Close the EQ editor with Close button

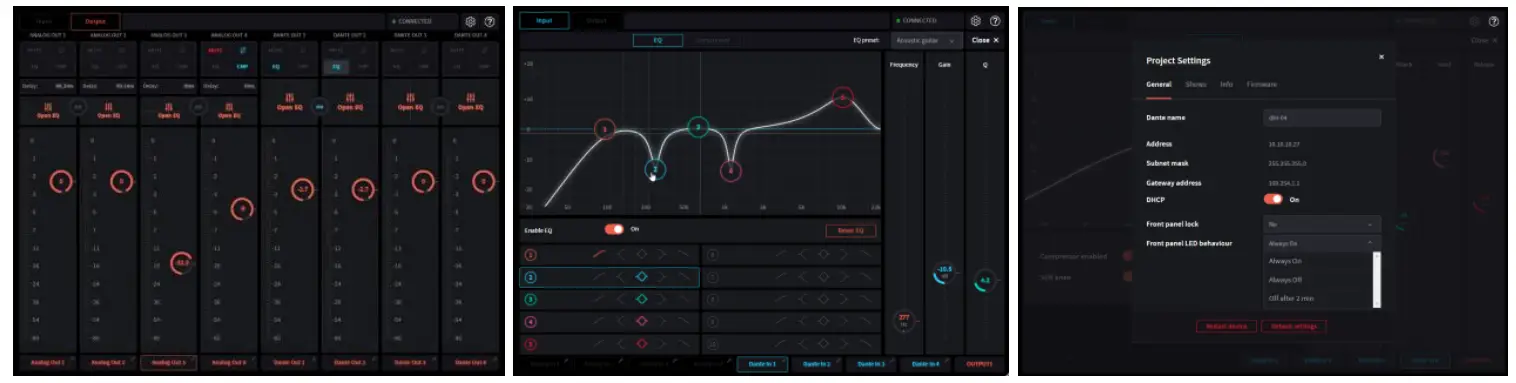click(985, 40)
